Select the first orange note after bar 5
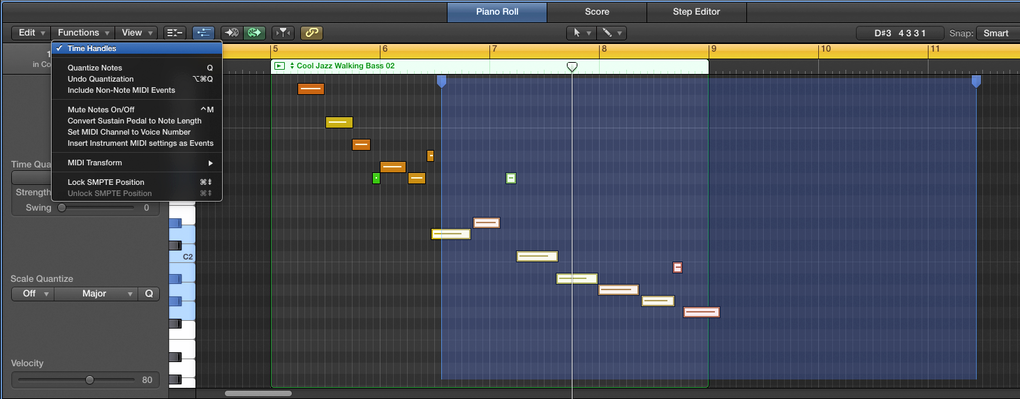1020x399 pixels. point(311,89)
